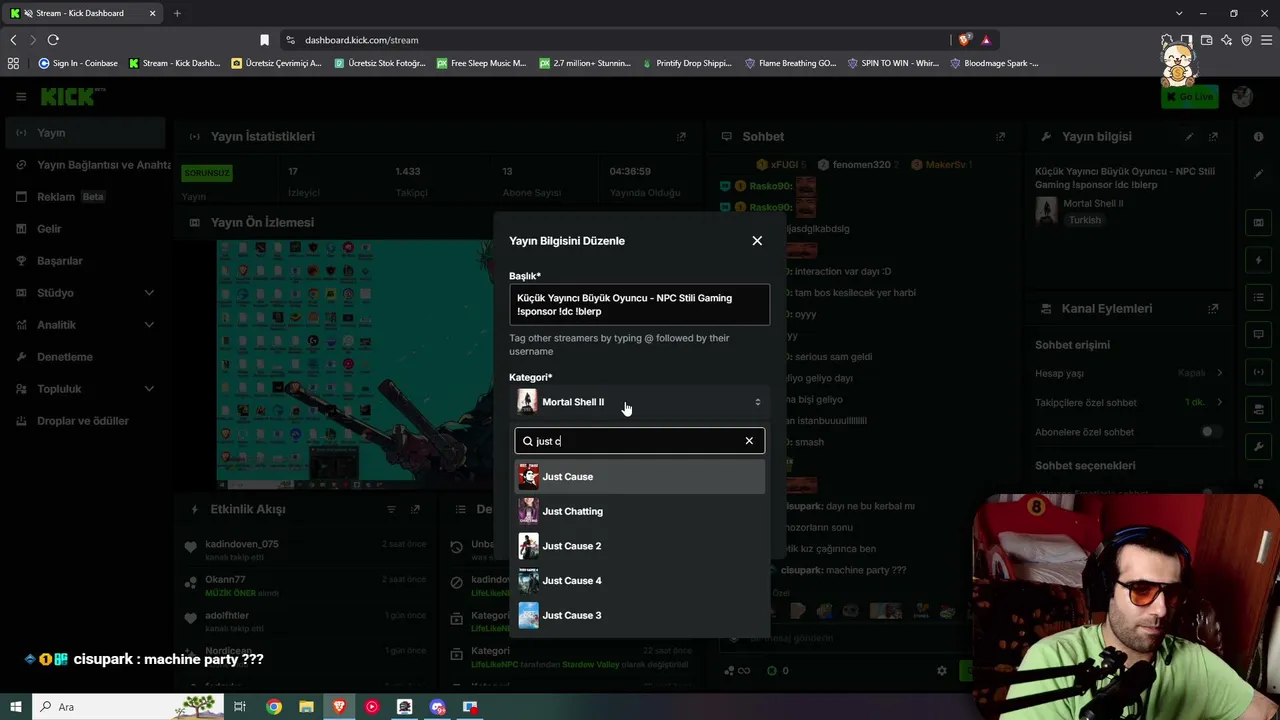Image resolution: width=1280 pixels, height=720 pixels.
Task: Edit stream info with pencil icon
Action: pyautogui.click(x=1189, y=137)
